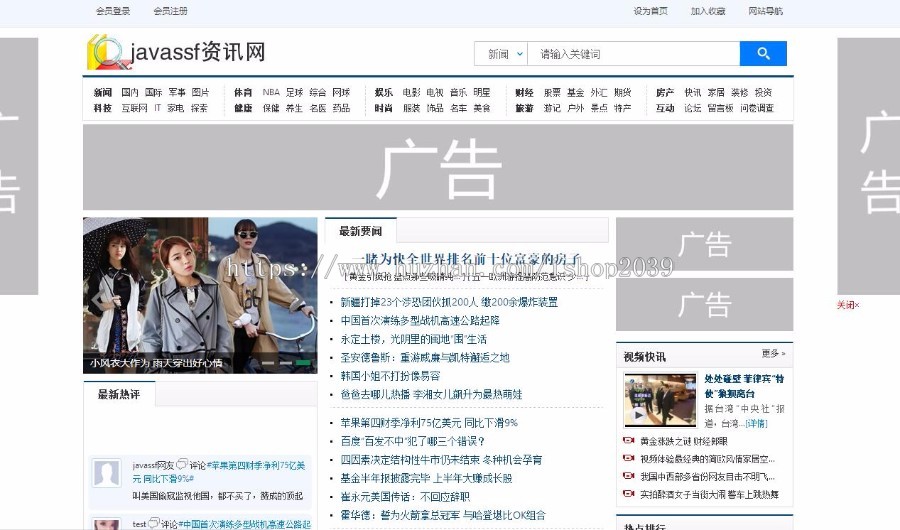Click the large top 广告 banner
Image resolution: width=900 pixels, height=530 pixels.
coord(438,167)
